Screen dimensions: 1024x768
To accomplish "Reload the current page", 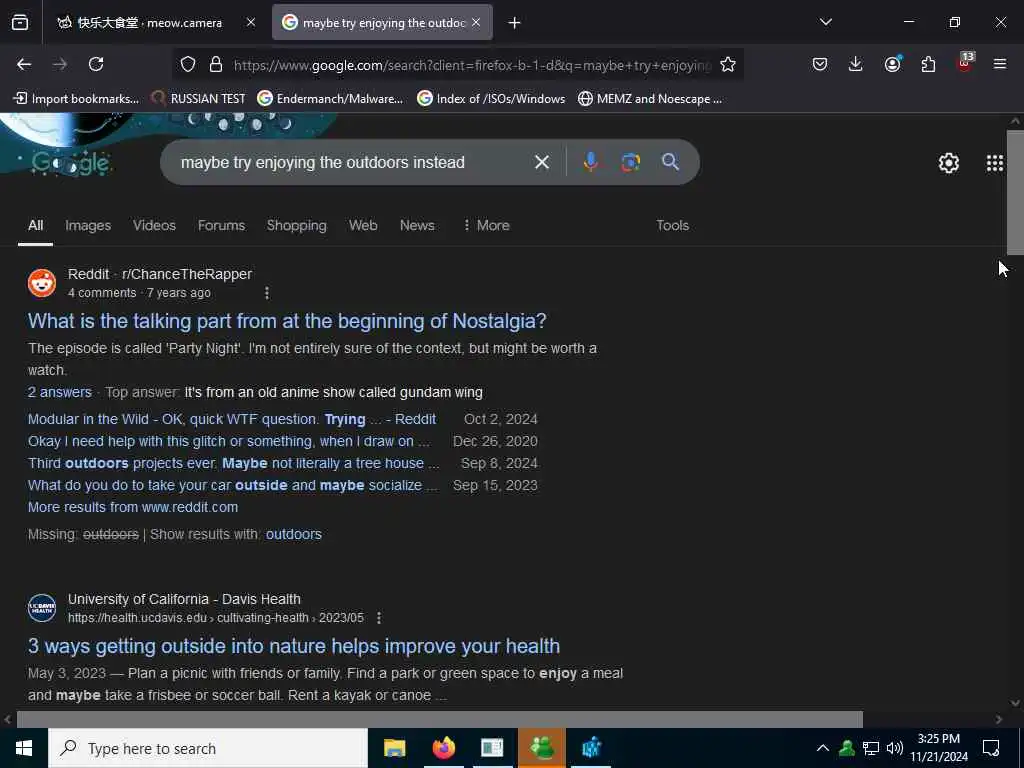I will [96, 64].
